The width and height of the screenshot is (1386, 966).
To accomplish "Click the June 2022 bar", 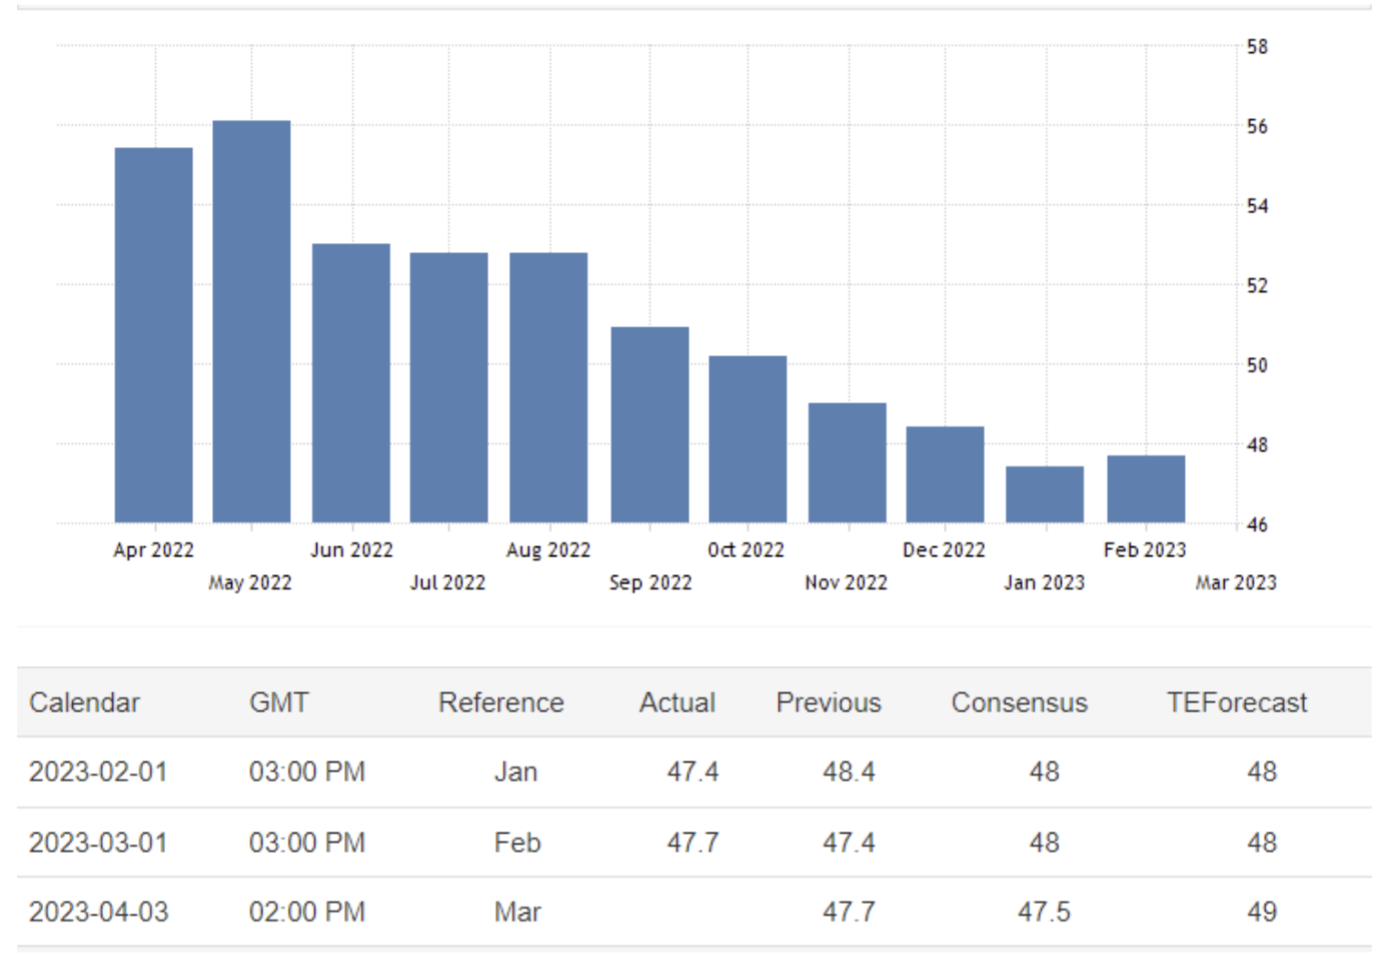I will 351,383.
